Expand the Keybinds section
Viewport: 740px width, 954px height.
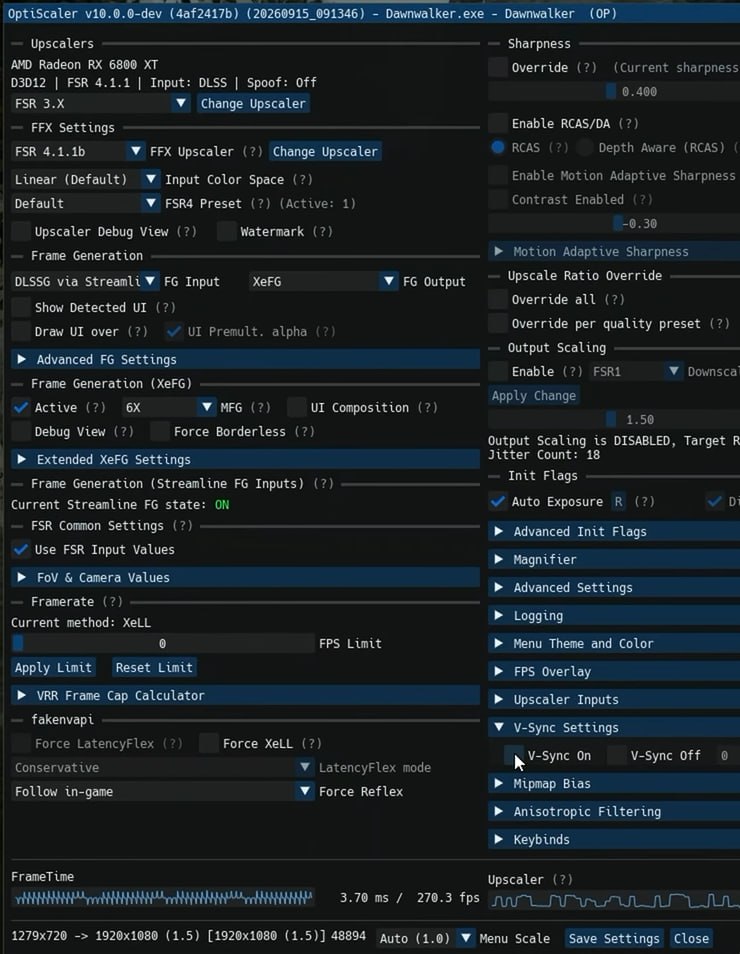click(614, 839)
